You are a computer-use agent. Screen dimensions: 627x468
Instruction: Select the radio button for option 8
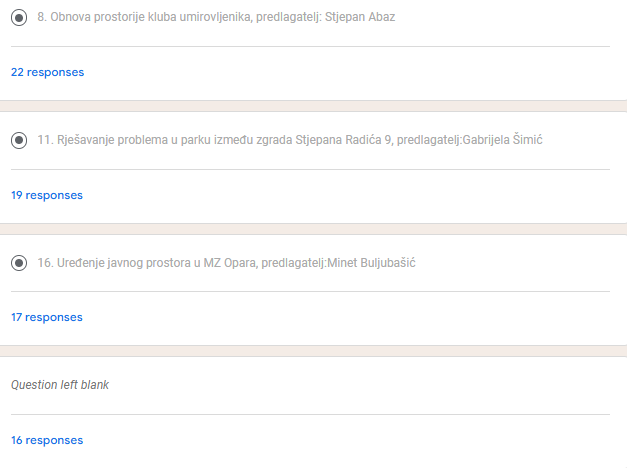pos(19,18)
